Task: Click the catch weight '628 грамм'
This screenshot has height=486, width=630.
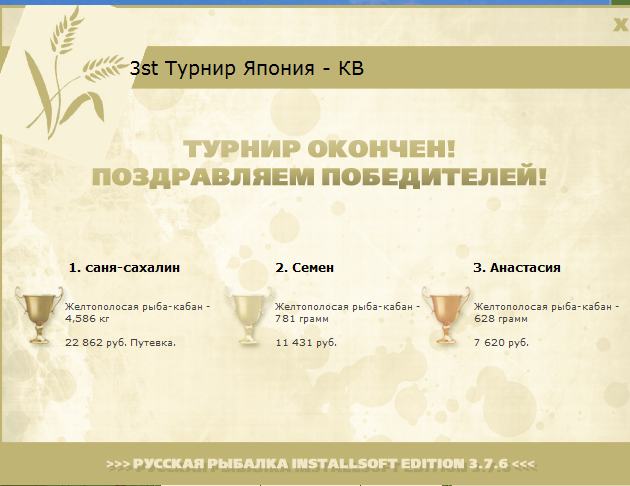Action: [501, 319]
